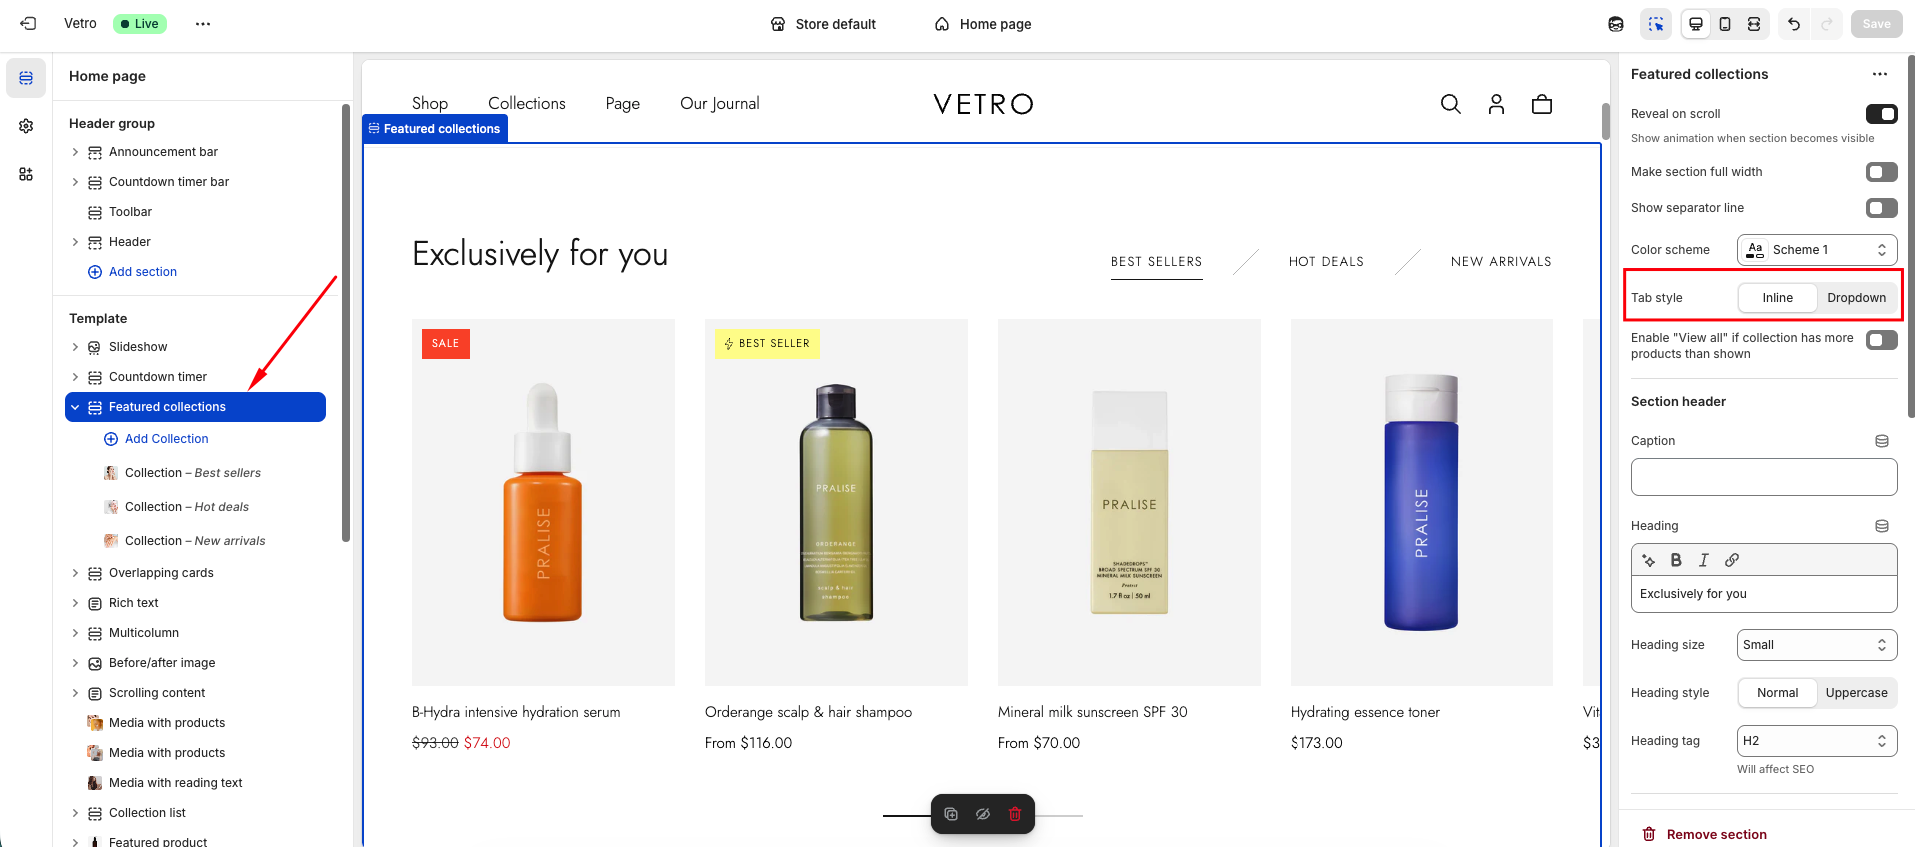The image size is (1915, 847).
Task: Click the undo arrow icon
Action: tap(1794, 24)
